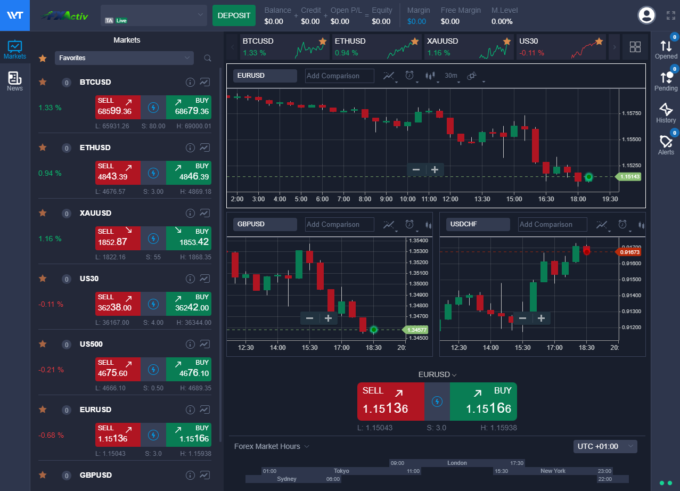This screenshot has width=680, height=491.
Task: Click SELL 68599.36 for BTCUSD
Action: coord(118,107)
